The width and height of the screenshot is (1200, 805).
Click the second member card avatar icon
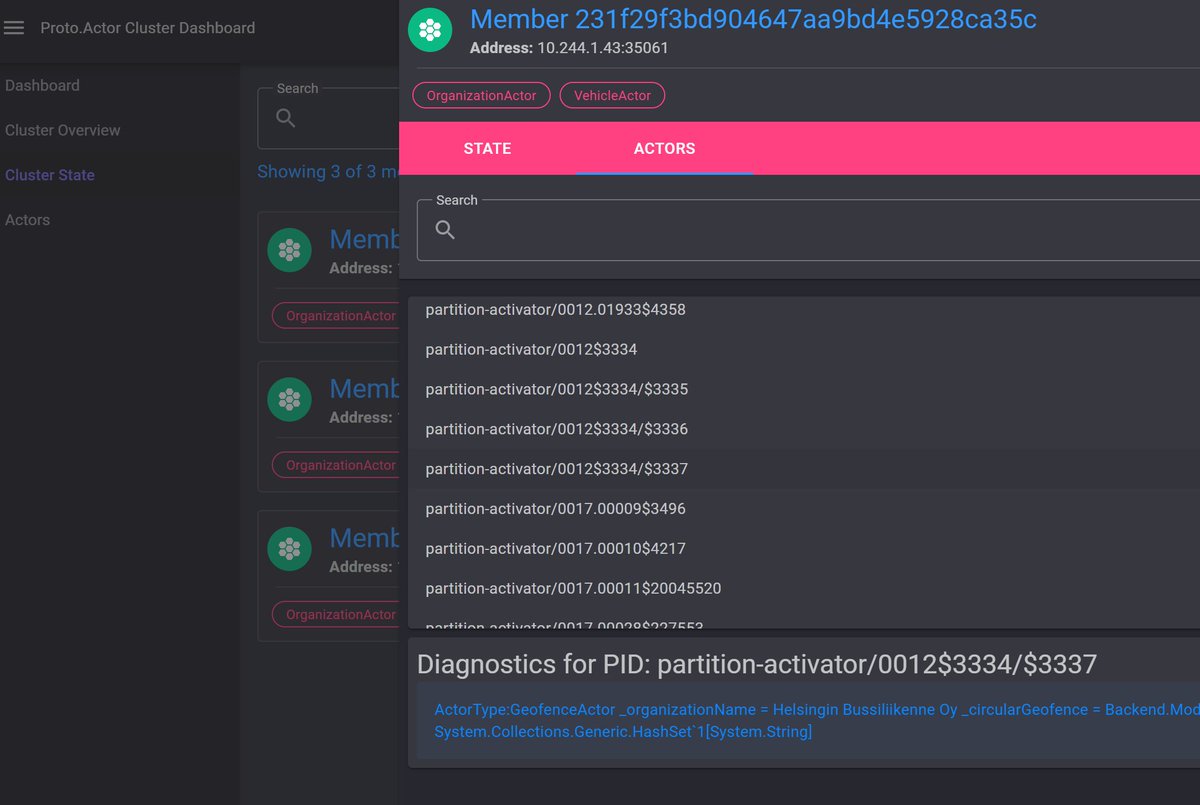289,400
